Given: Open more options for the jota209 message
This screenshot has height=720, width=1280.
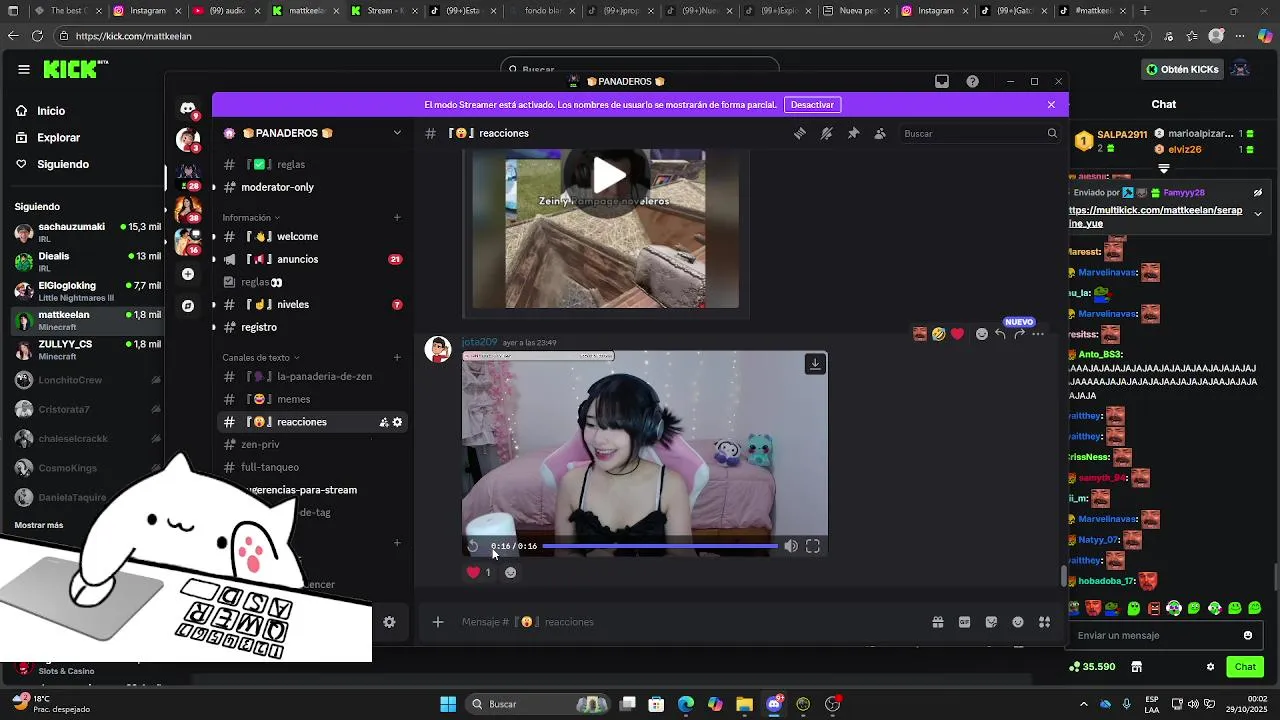Looking at the screenshot, I should (x=1038, y=334).
